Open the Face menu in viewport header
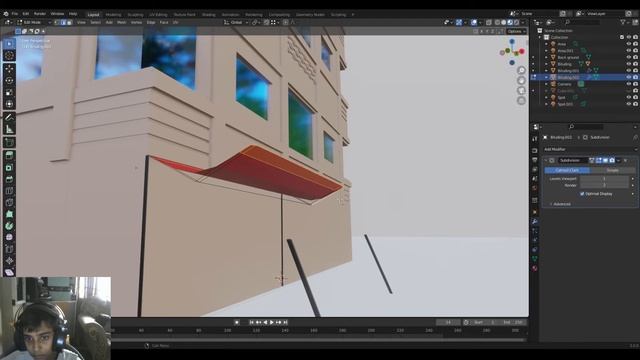The image size is (640, 360). click(164, 22)
